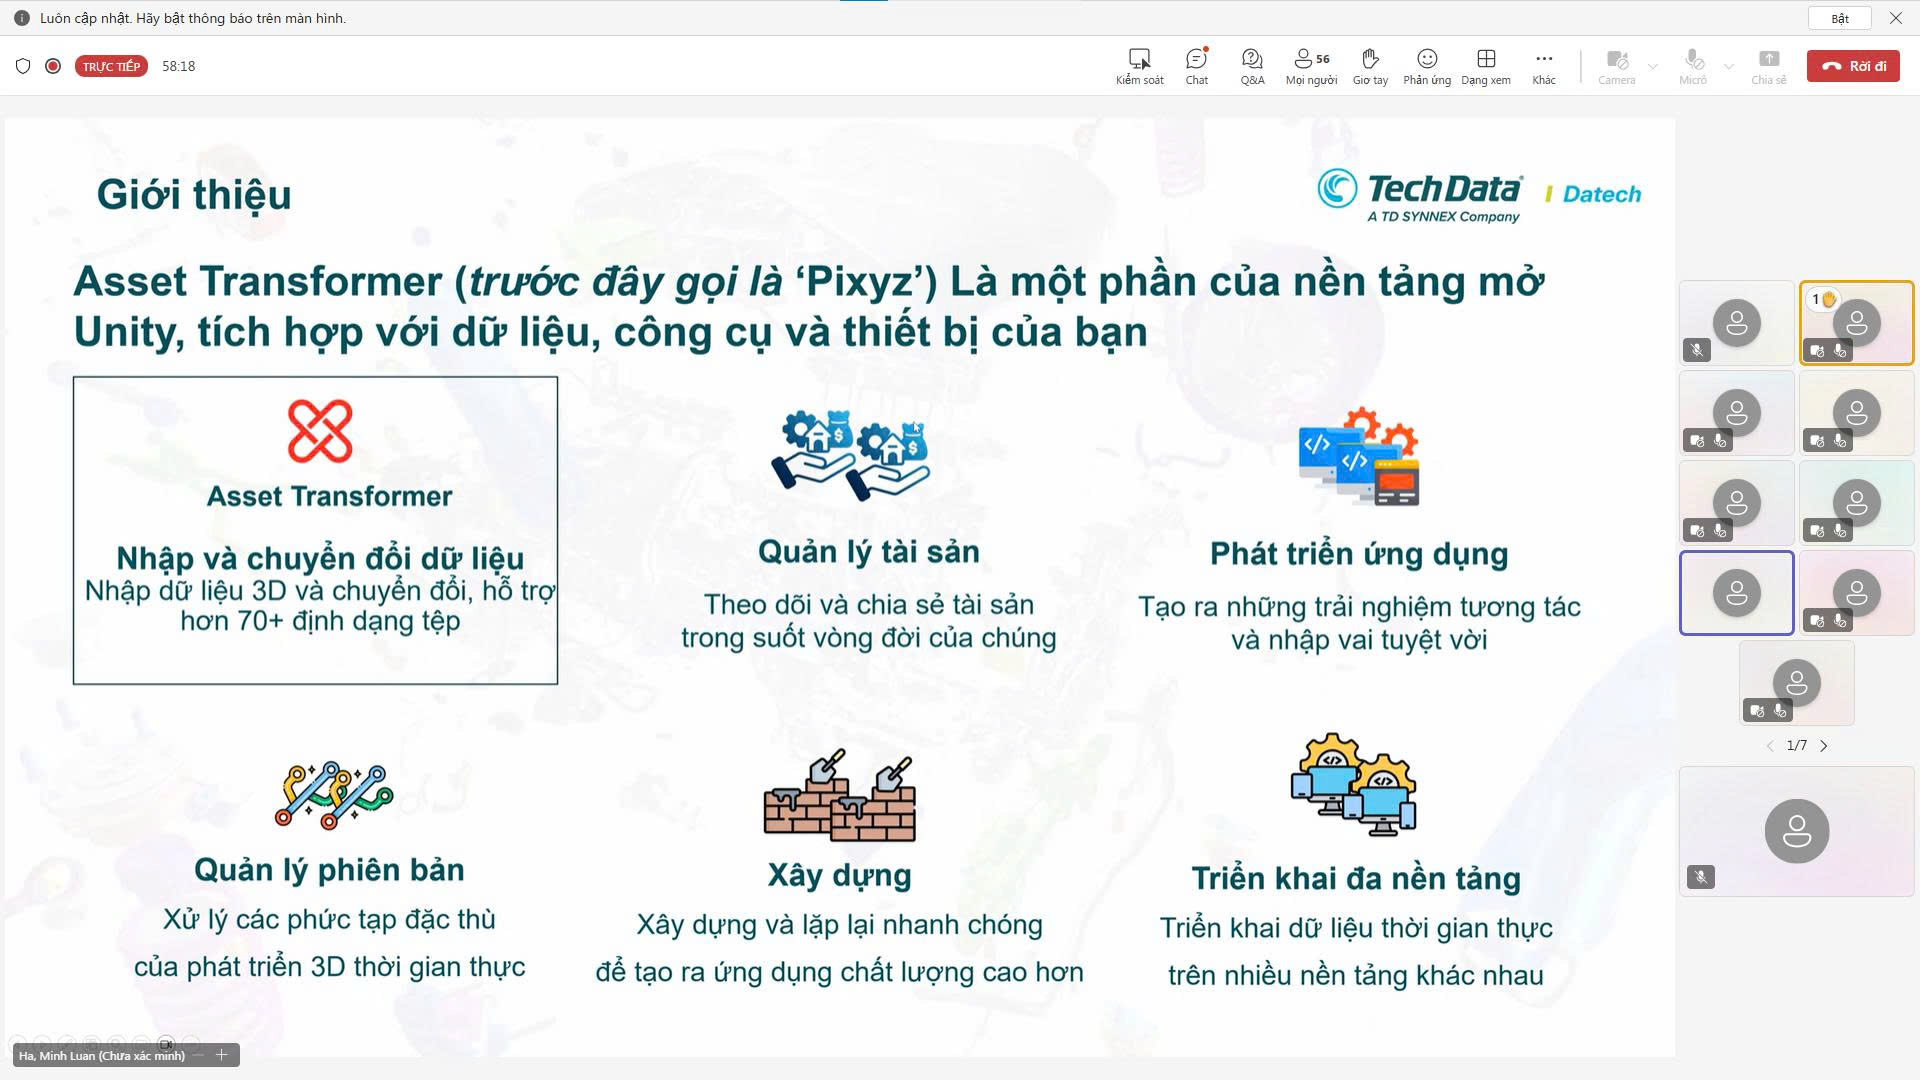This screenshot has width=1920, height=1080.
Task: Open Phản ứng reactions menu
Action: pyautogui.click(x=1427, y=66)
